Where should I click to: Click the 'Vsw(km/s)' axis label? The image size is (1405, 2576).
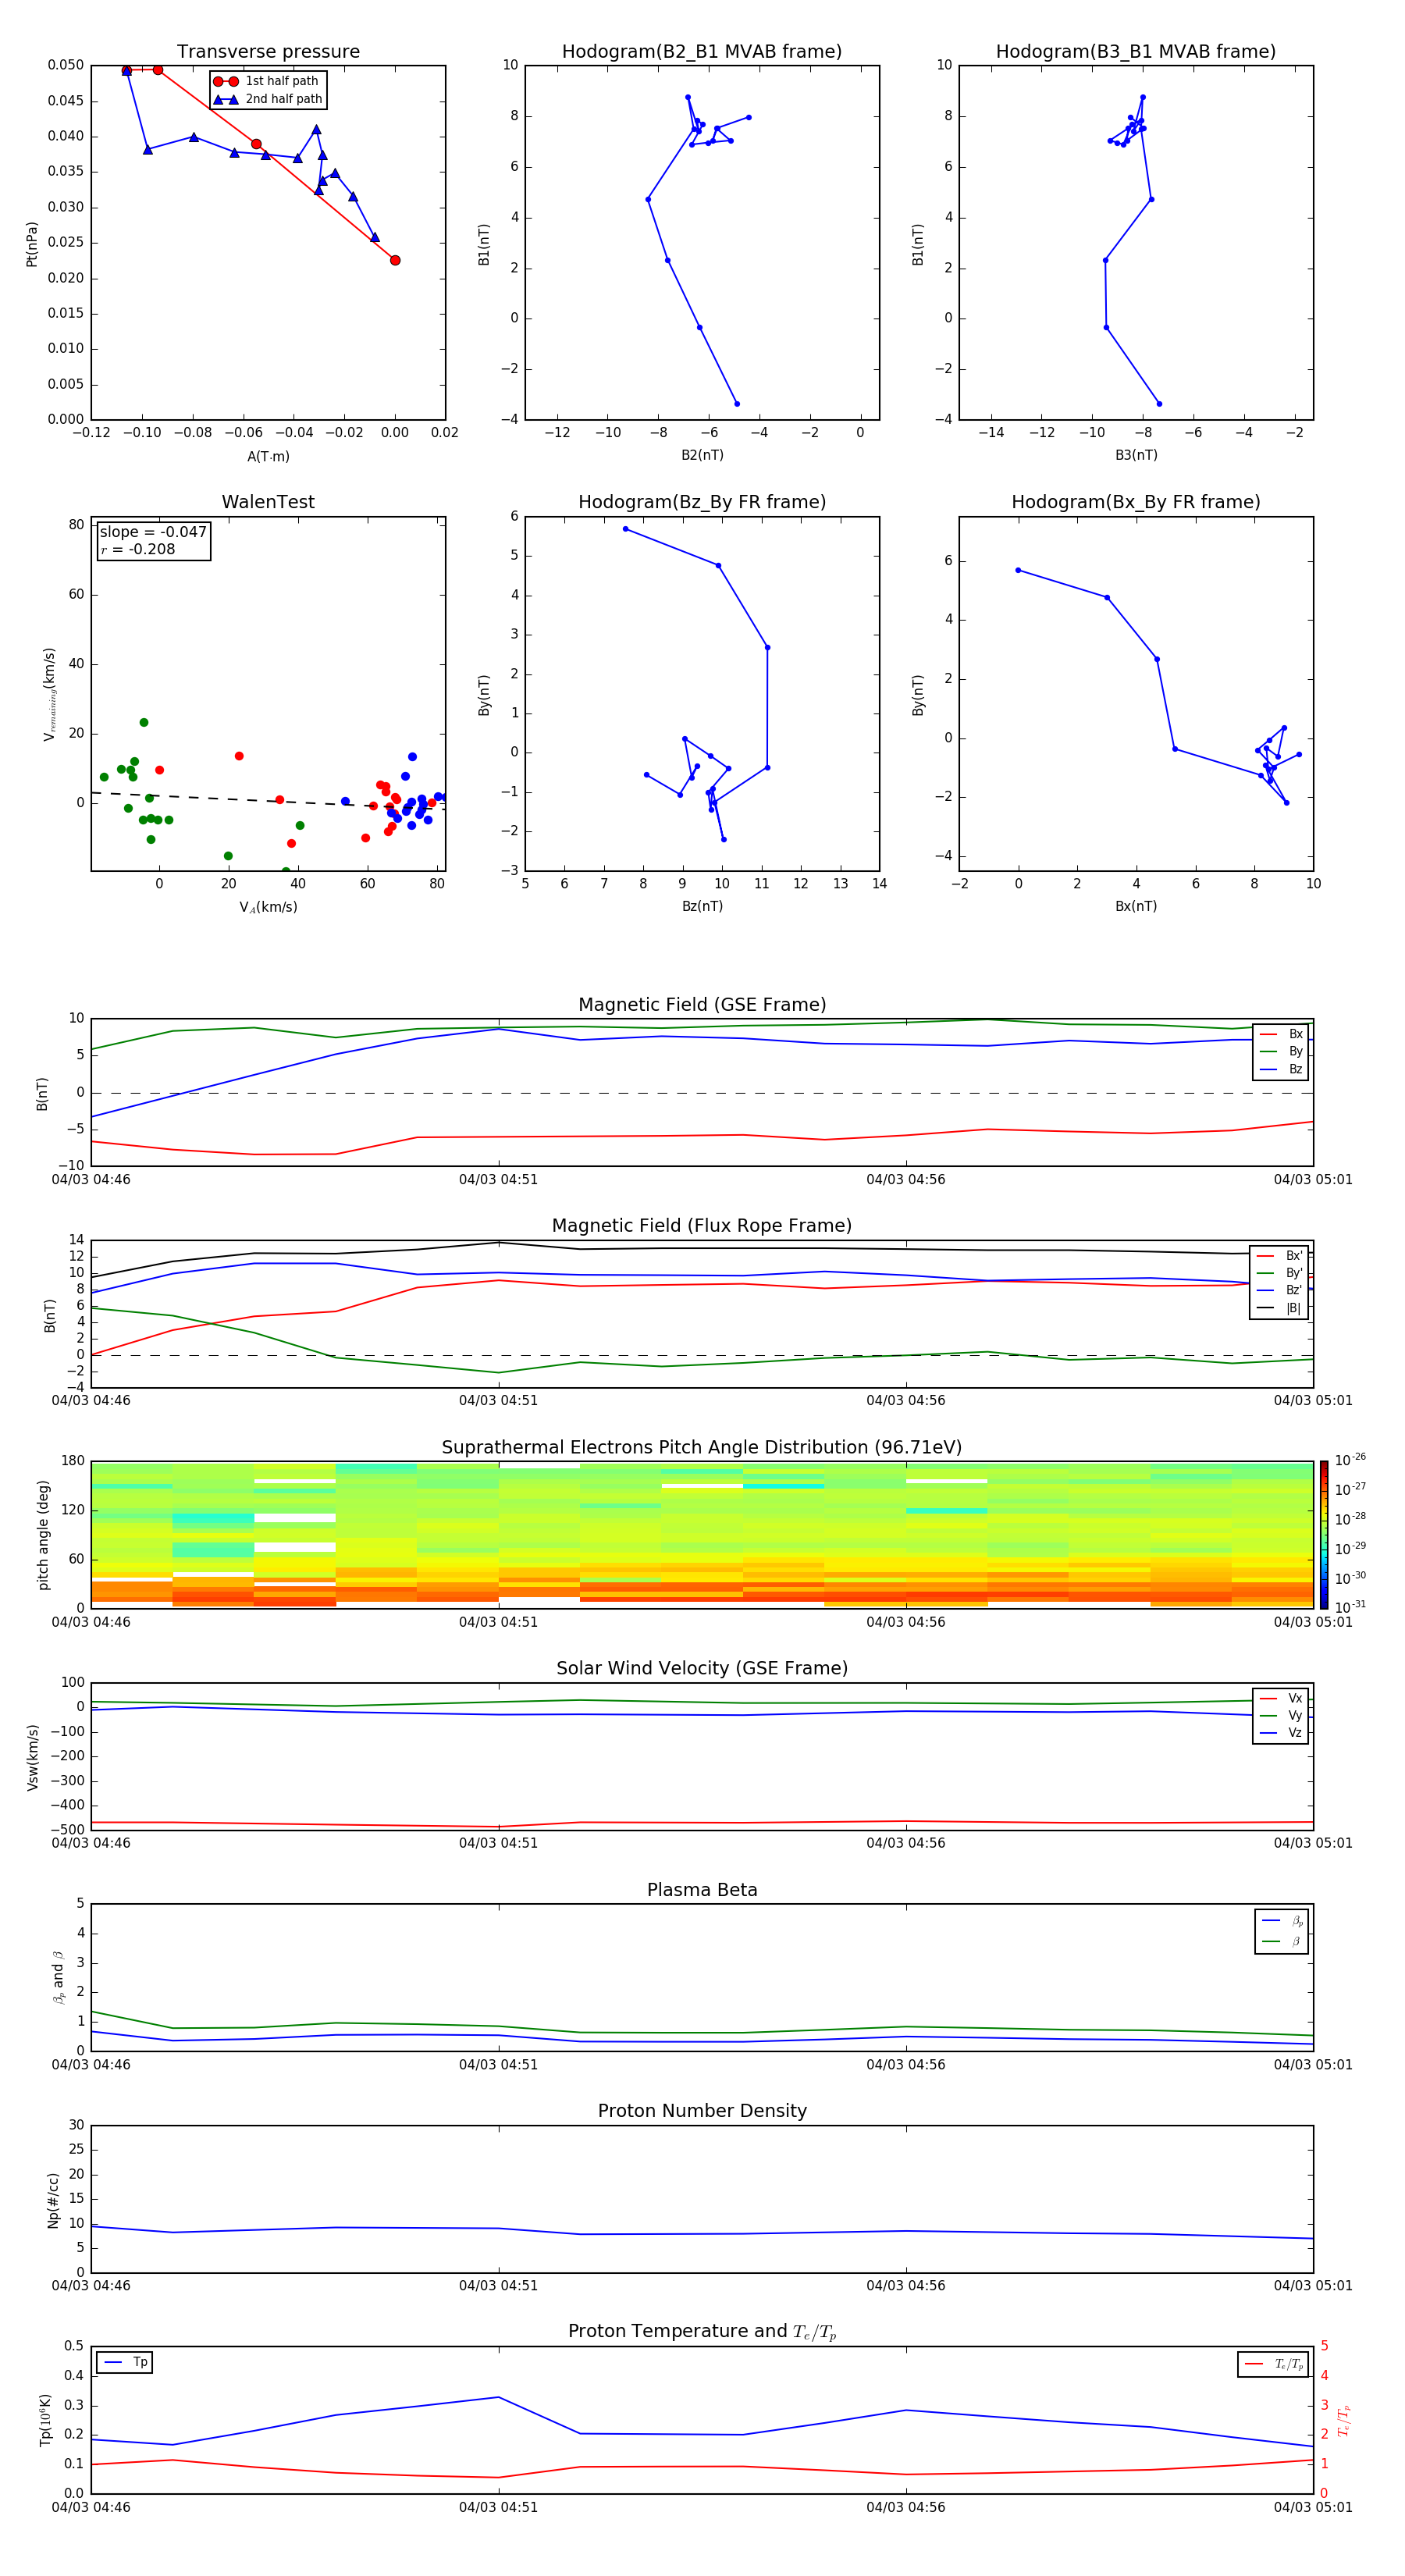tap(32, 1757)
